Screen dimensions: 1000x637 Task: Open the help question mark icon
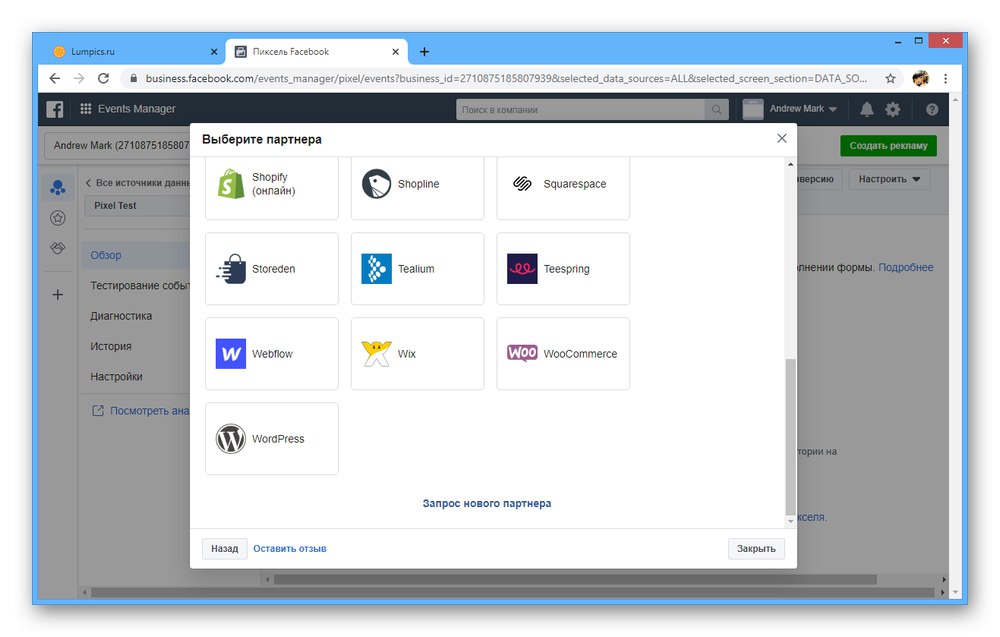932,110
